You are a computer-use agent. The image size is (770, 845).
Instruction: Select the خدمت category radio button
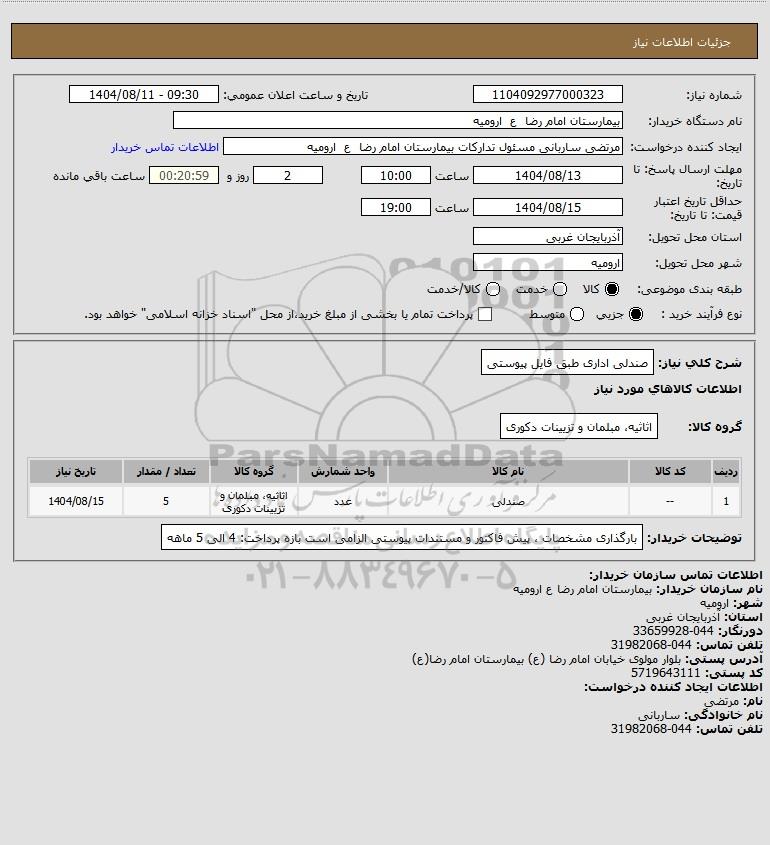pyautogui.click(x=560, y=289)
